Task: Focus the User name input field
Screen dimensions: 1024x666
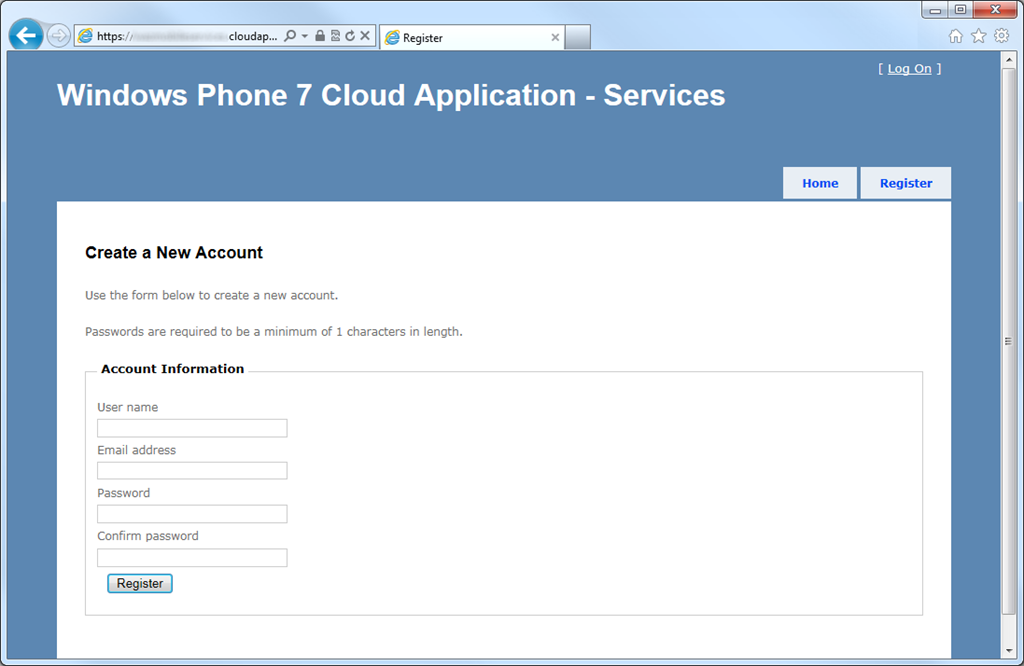Action: tap(192, 428)
